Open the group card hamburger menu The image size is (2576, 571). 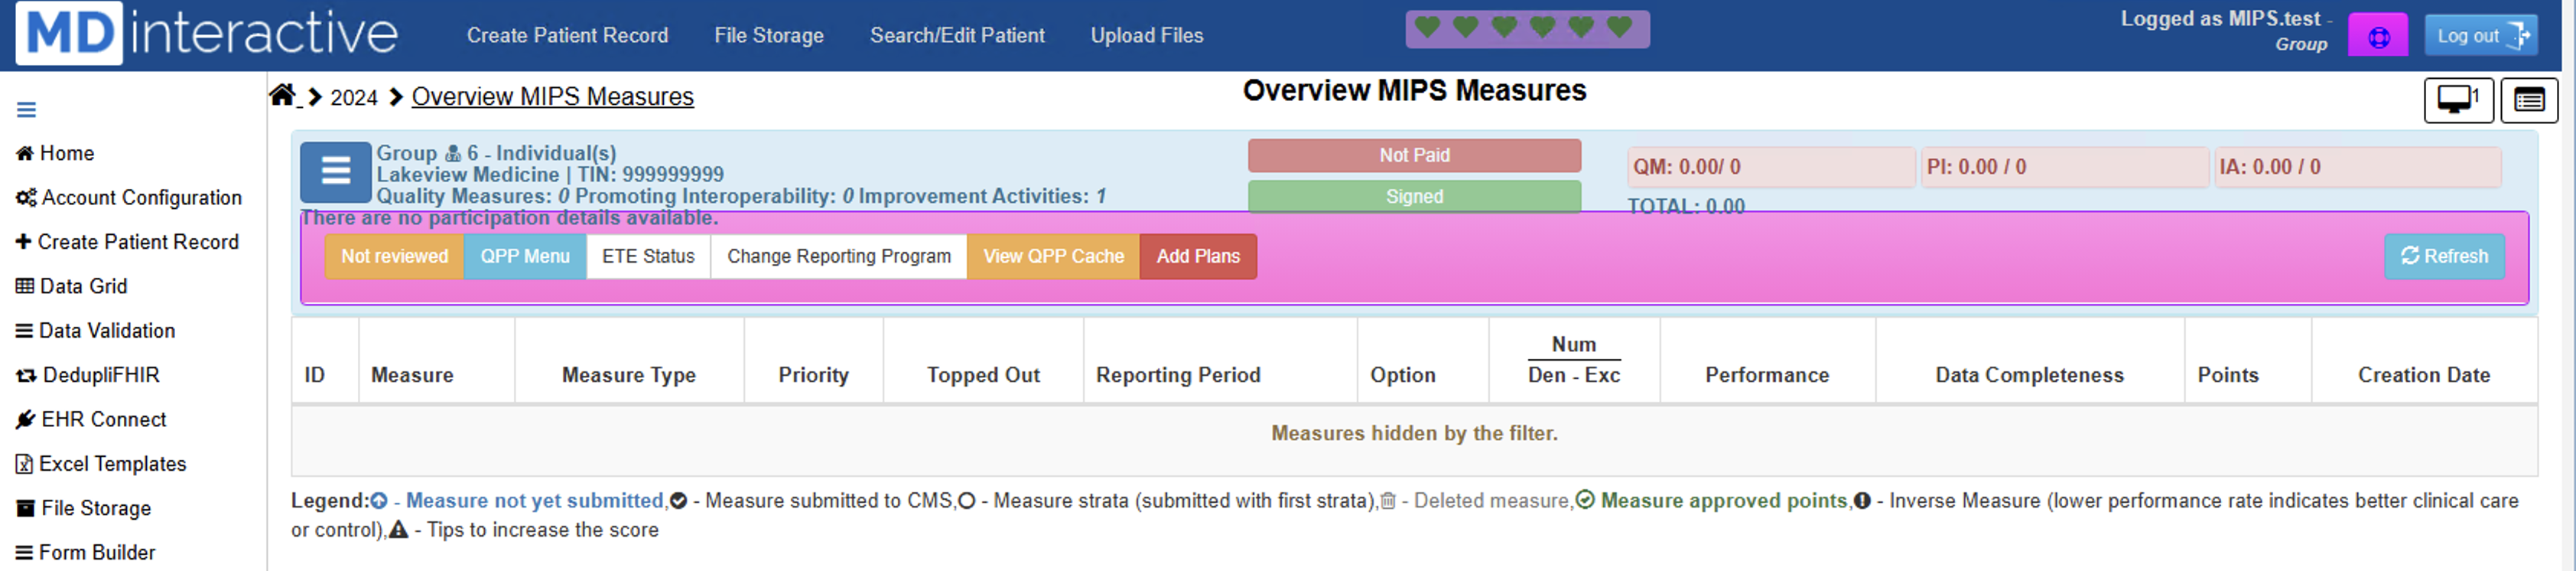tap(336, 171)
